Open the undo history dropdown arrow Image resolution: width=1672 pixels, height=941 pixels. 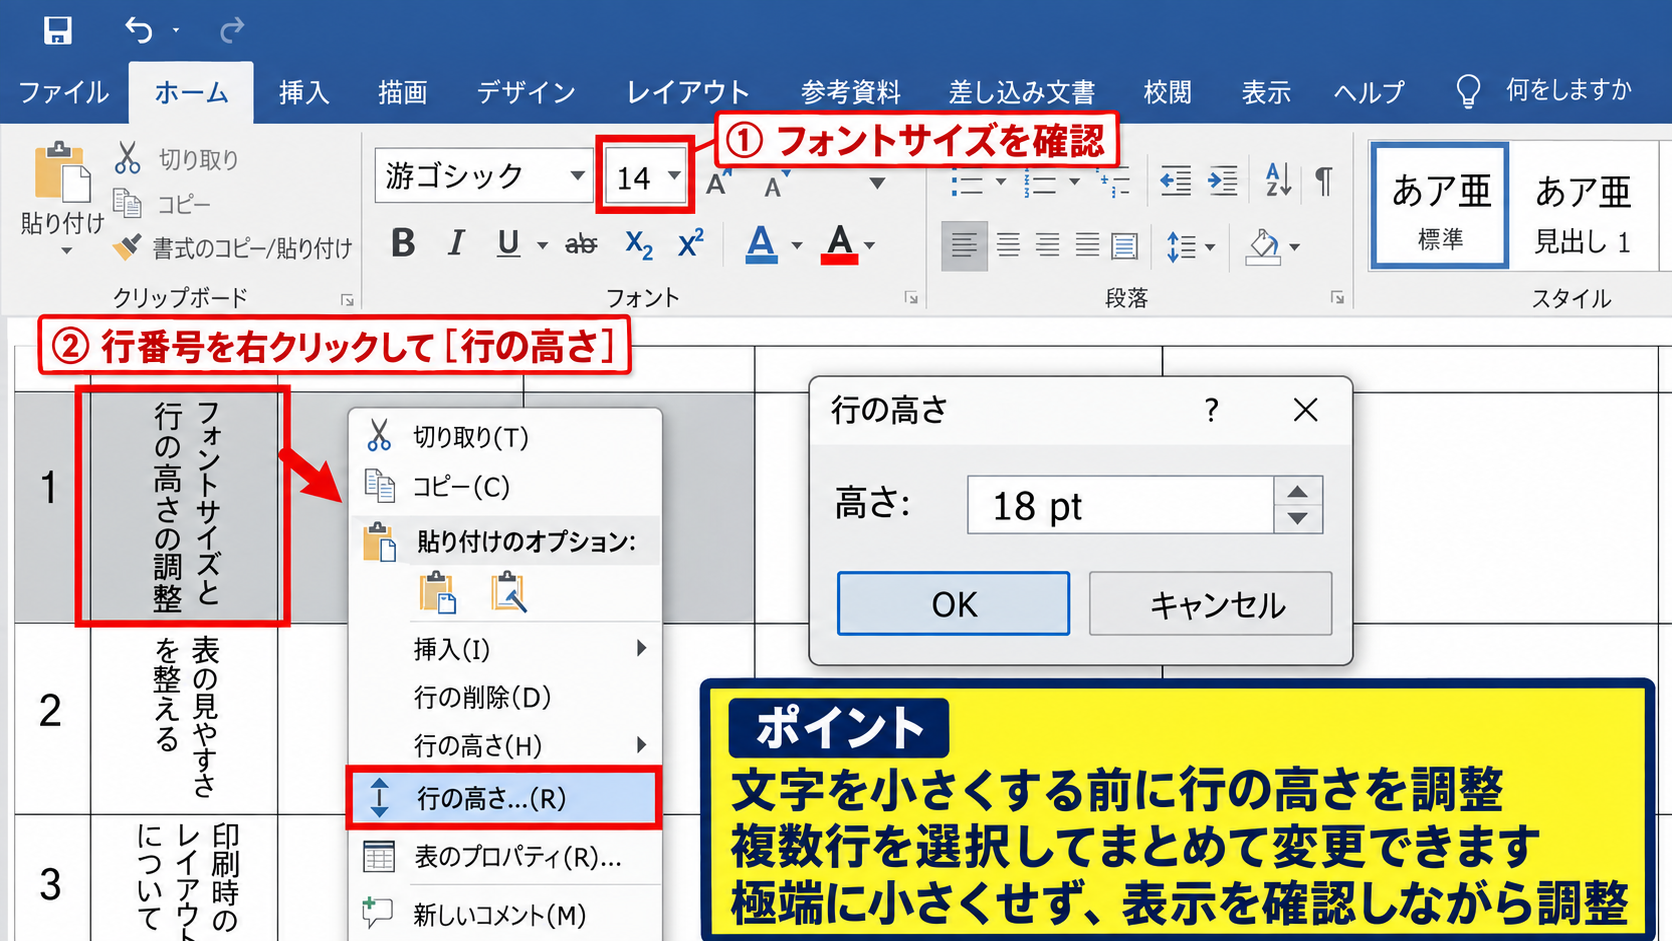click(176, 30)
